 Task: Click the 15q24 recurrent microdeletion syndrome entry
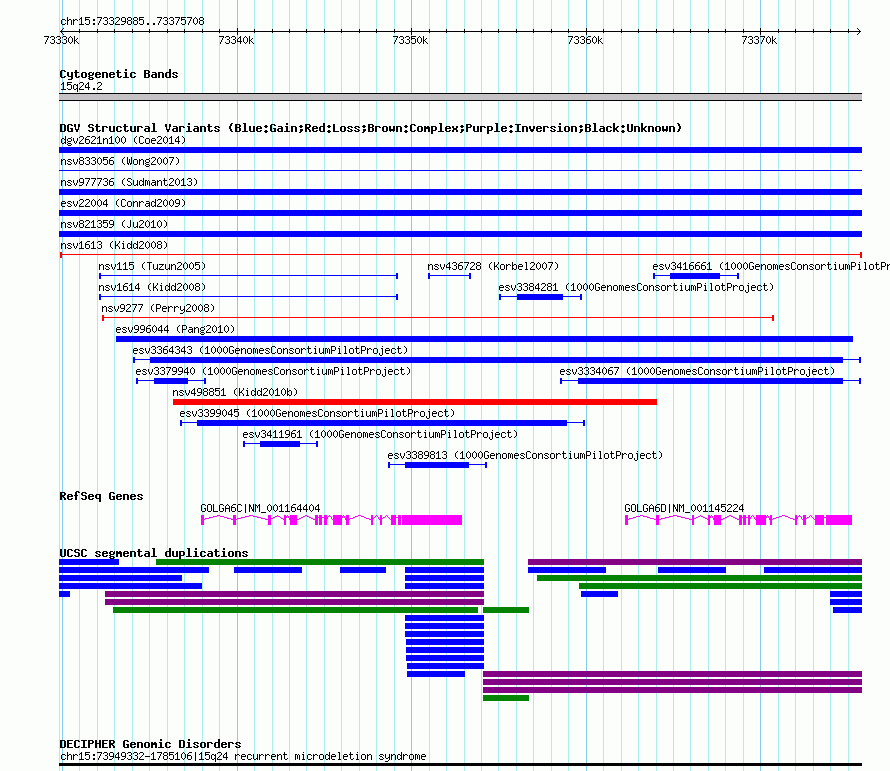(243, 756)
